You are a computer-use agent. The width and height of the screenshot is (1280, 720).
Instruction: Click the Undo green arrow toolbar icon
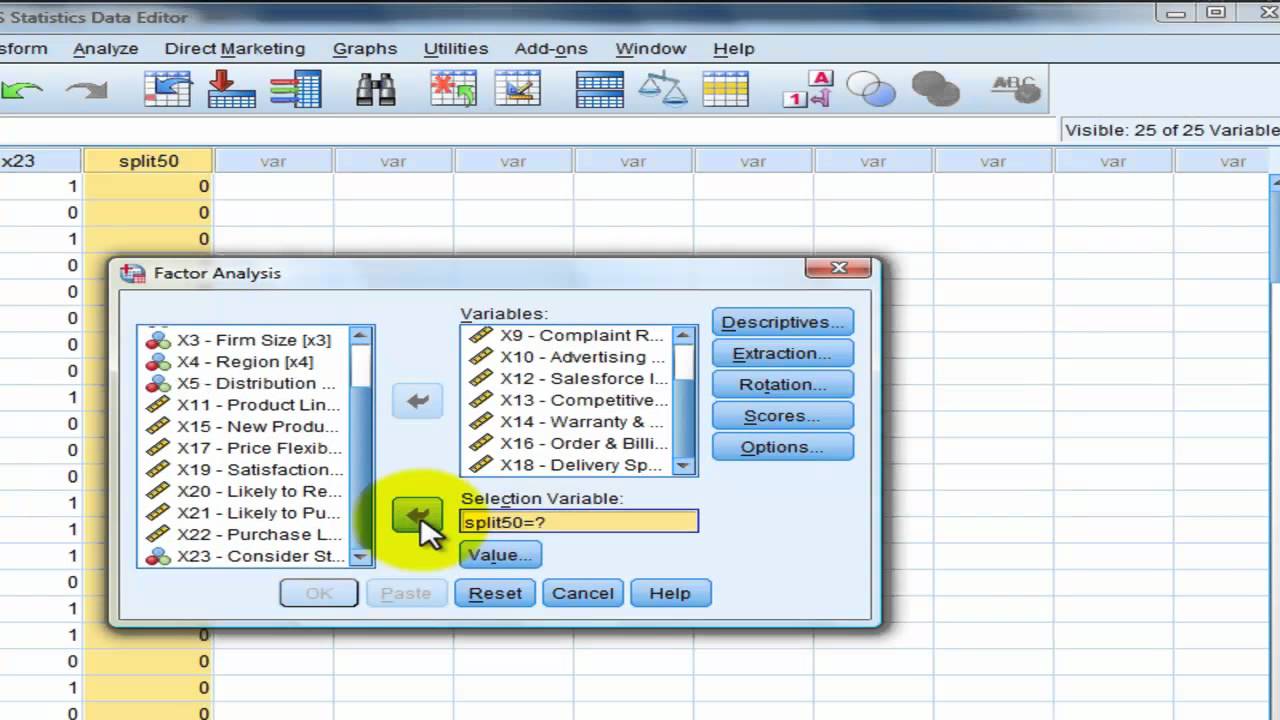click(x=20, y=90)
